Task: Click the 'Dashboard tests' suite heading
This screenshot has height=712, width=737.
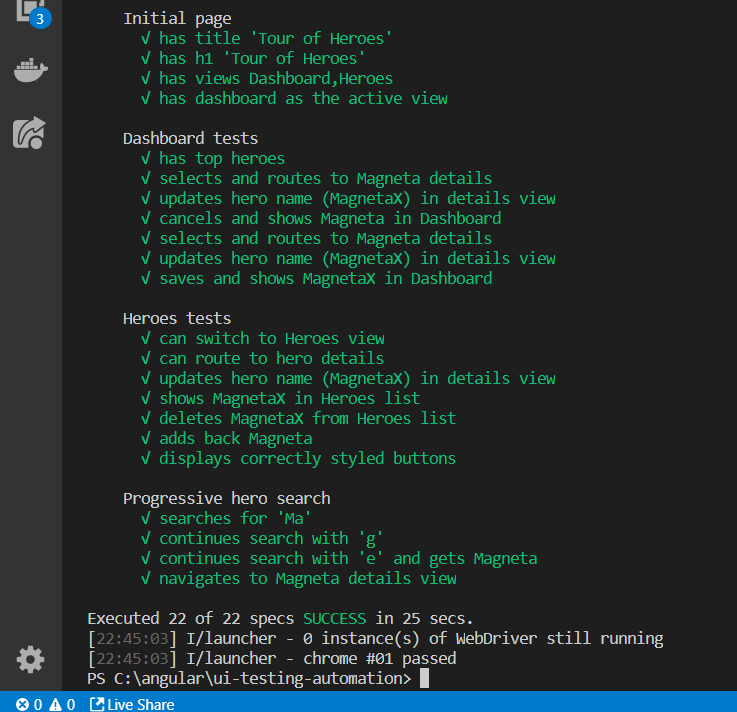Action: (x=190, y=138)
